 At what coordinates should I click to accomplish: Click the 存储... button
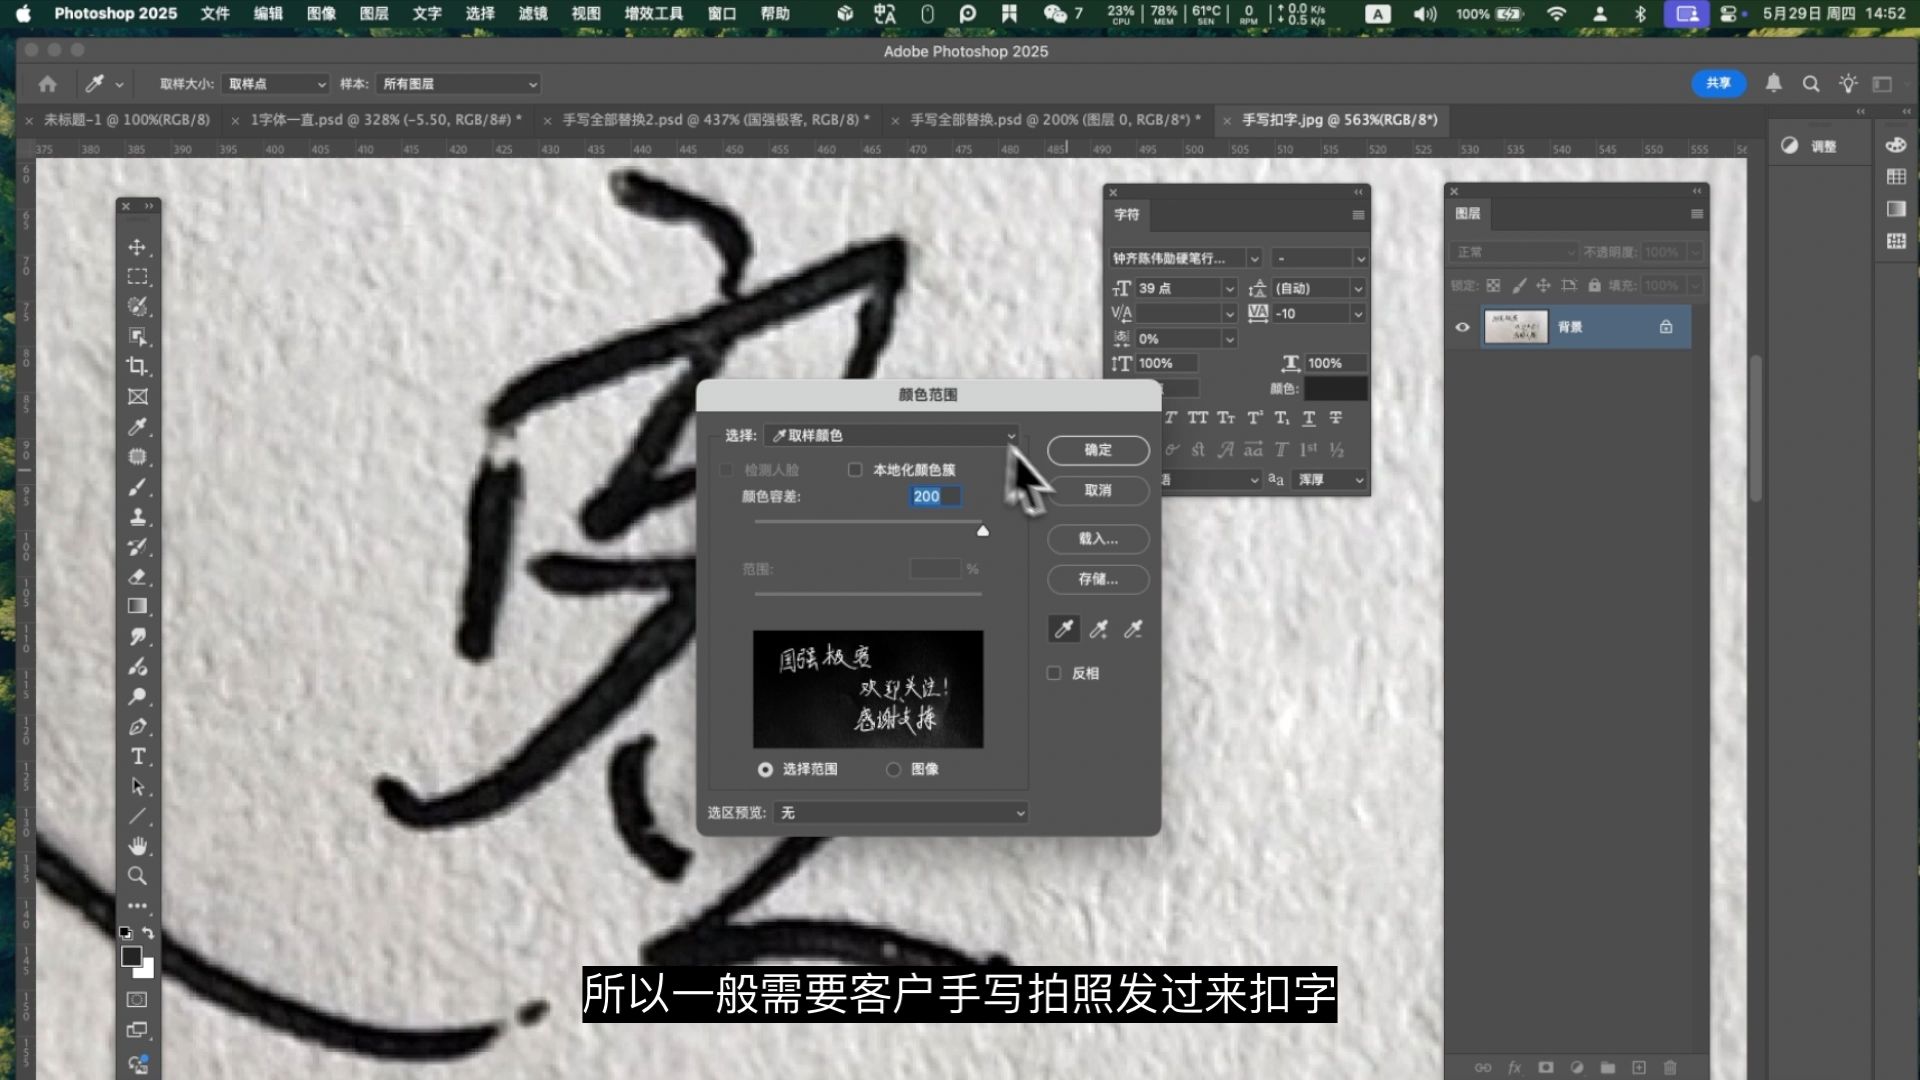point(1098,579)
